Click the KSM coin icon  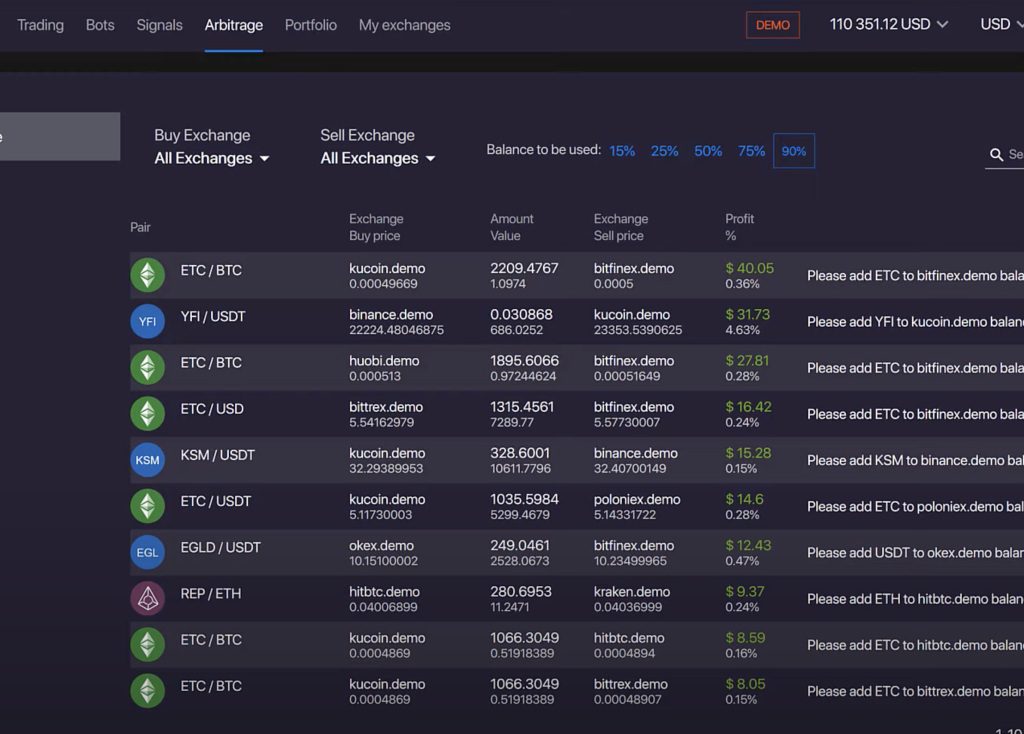[148, 460]
